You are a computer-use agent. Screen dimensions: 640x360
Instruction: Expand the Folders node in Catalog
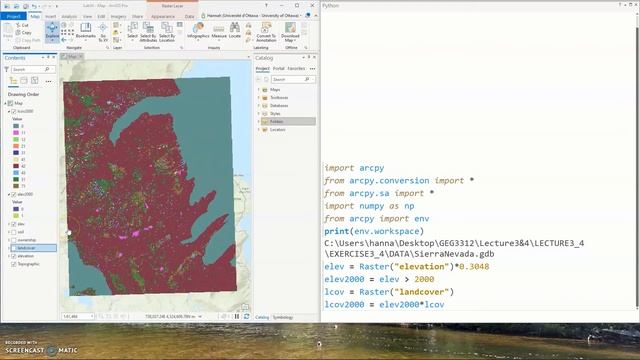click(258, 122)
